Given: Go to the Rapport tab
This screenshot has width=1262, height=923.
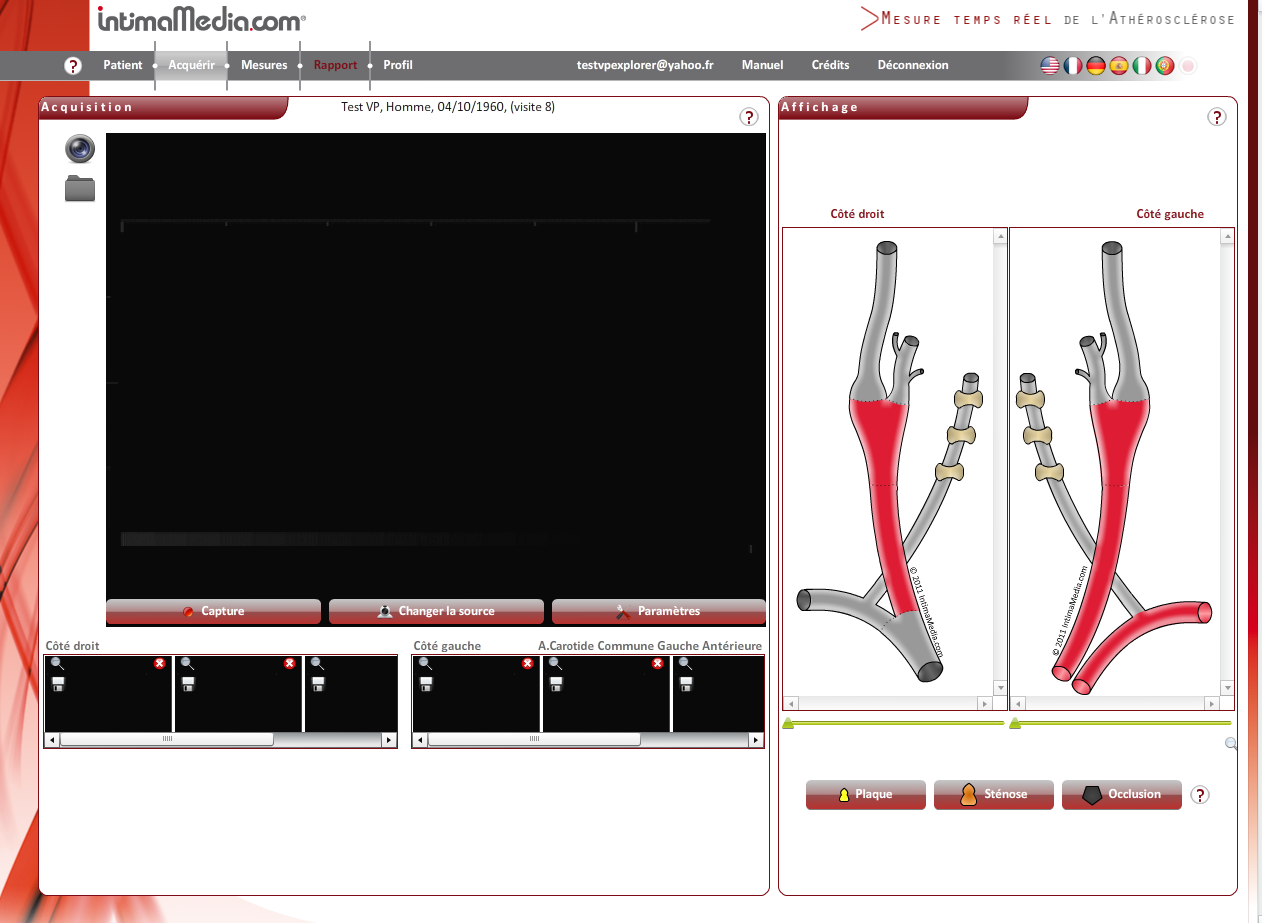Looking at the screenshot, I should tap(335, 65).
